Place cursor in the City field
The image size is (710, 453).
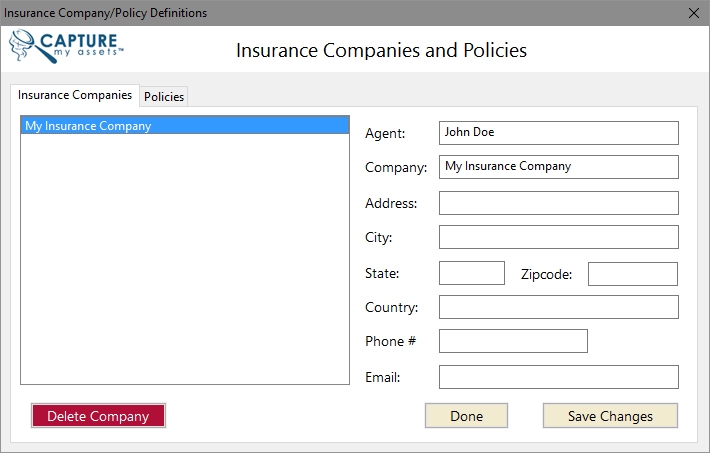click(x=558, y=237)
